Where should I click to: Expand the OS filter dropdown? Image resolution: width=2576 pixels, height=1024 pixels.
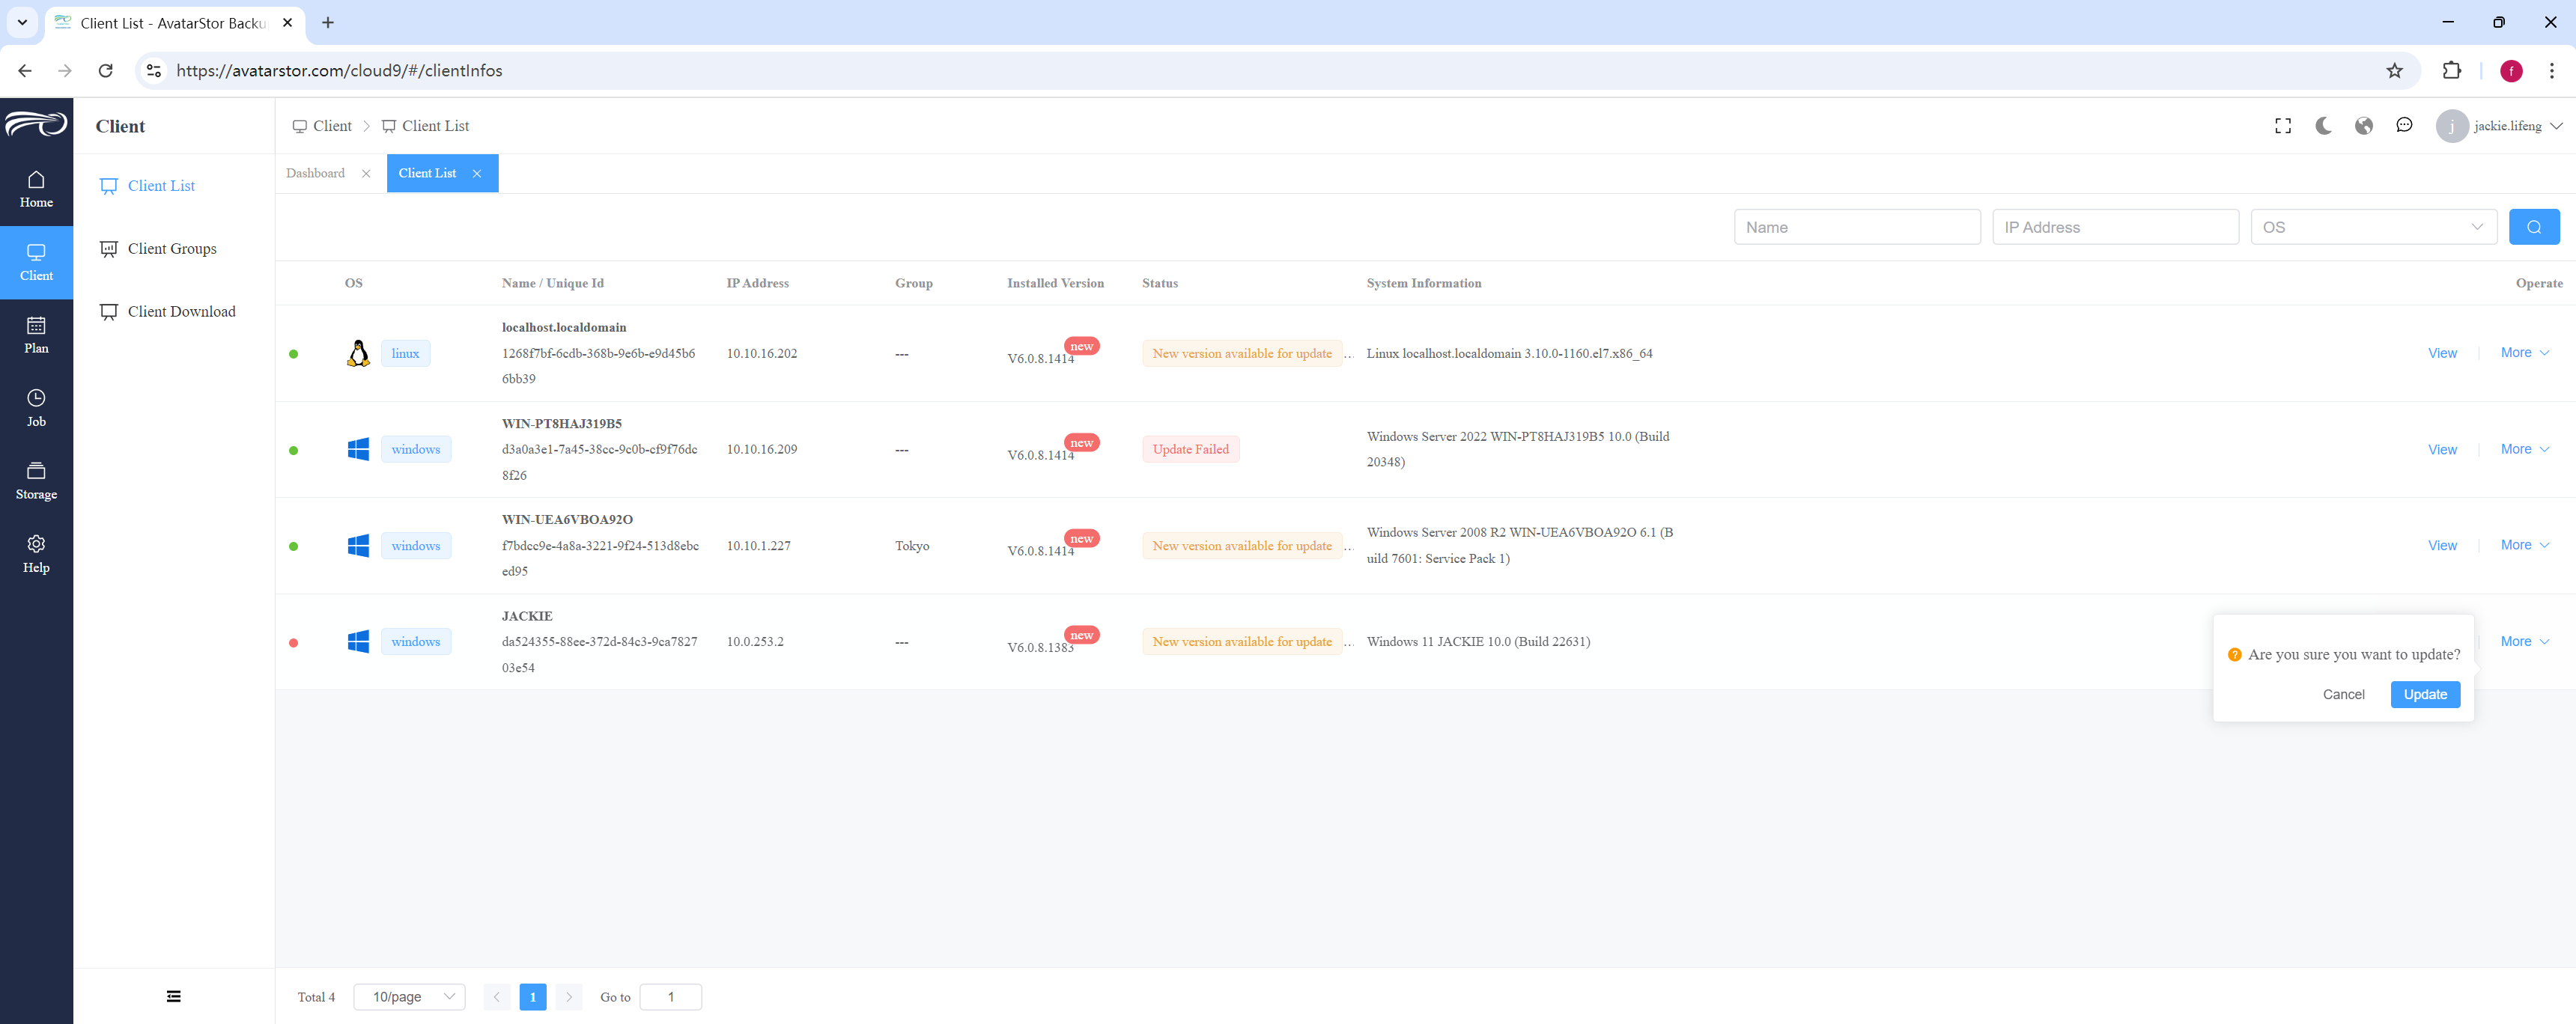2373,227
